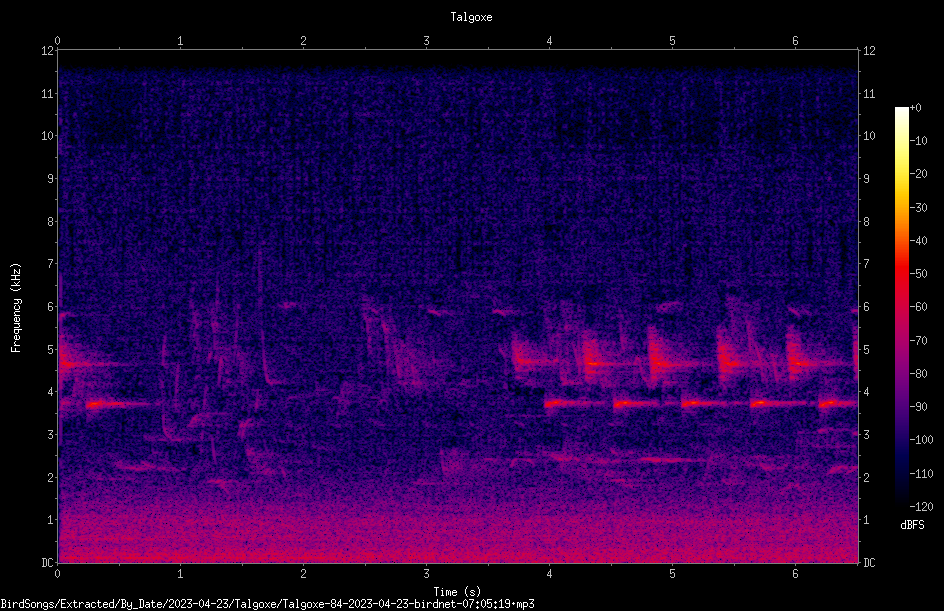Click the file path text at bottom
This screenshot has height=611, width=944.
(x=267, y=604)
